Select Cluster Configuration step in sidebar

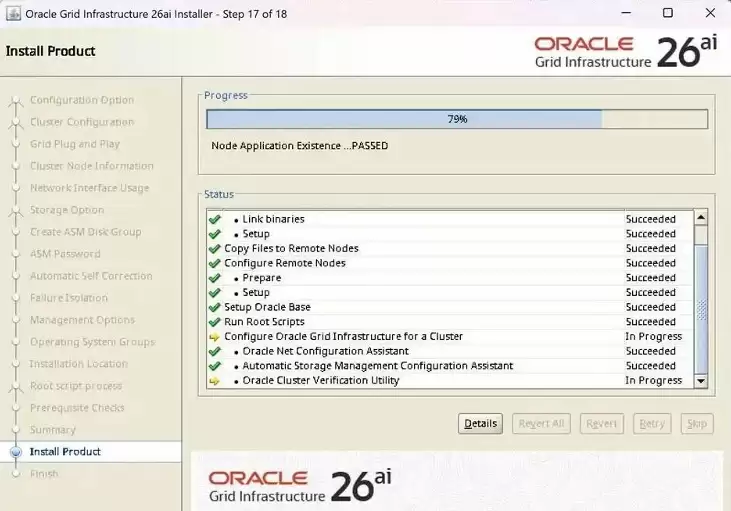click(x=82, y=122)
